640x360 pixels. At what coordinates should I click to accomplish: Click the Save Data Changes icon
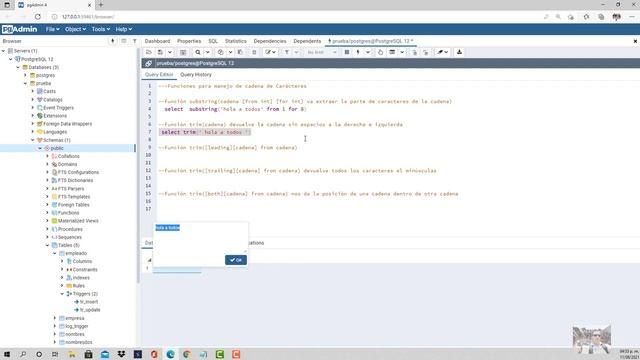[x=183, y=52]
